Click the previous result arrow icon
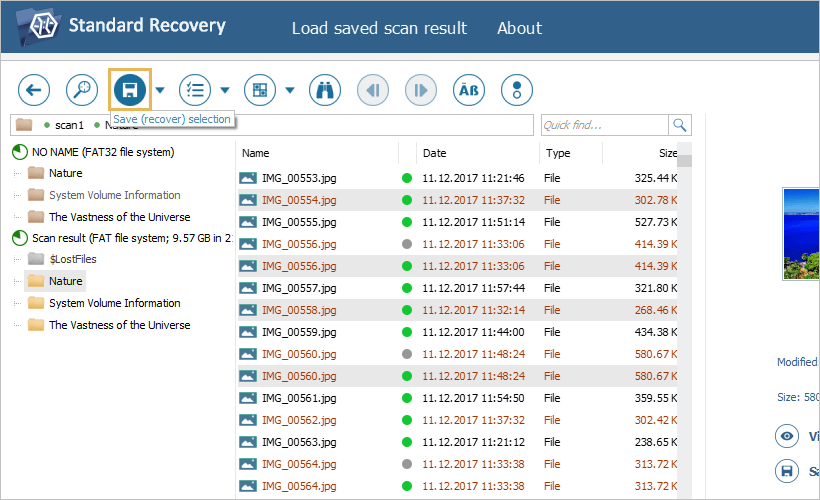The width and height of the screenshot is (820, 500). (x=373, y=90)
